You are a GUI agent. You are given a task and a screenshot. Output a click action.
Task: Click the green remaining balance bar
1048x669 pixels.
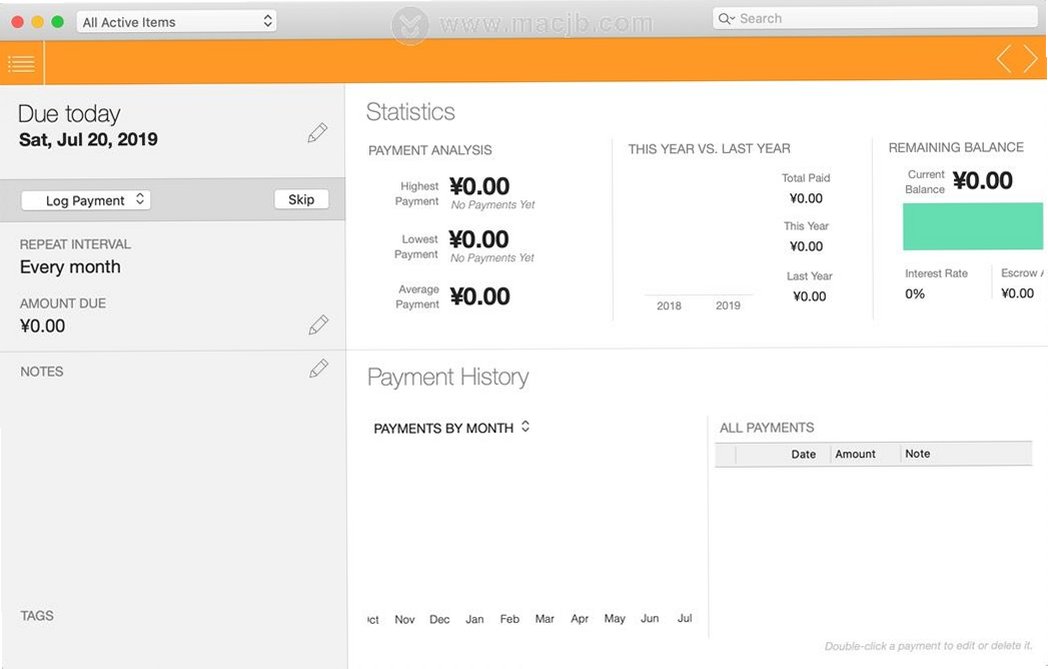972,227
